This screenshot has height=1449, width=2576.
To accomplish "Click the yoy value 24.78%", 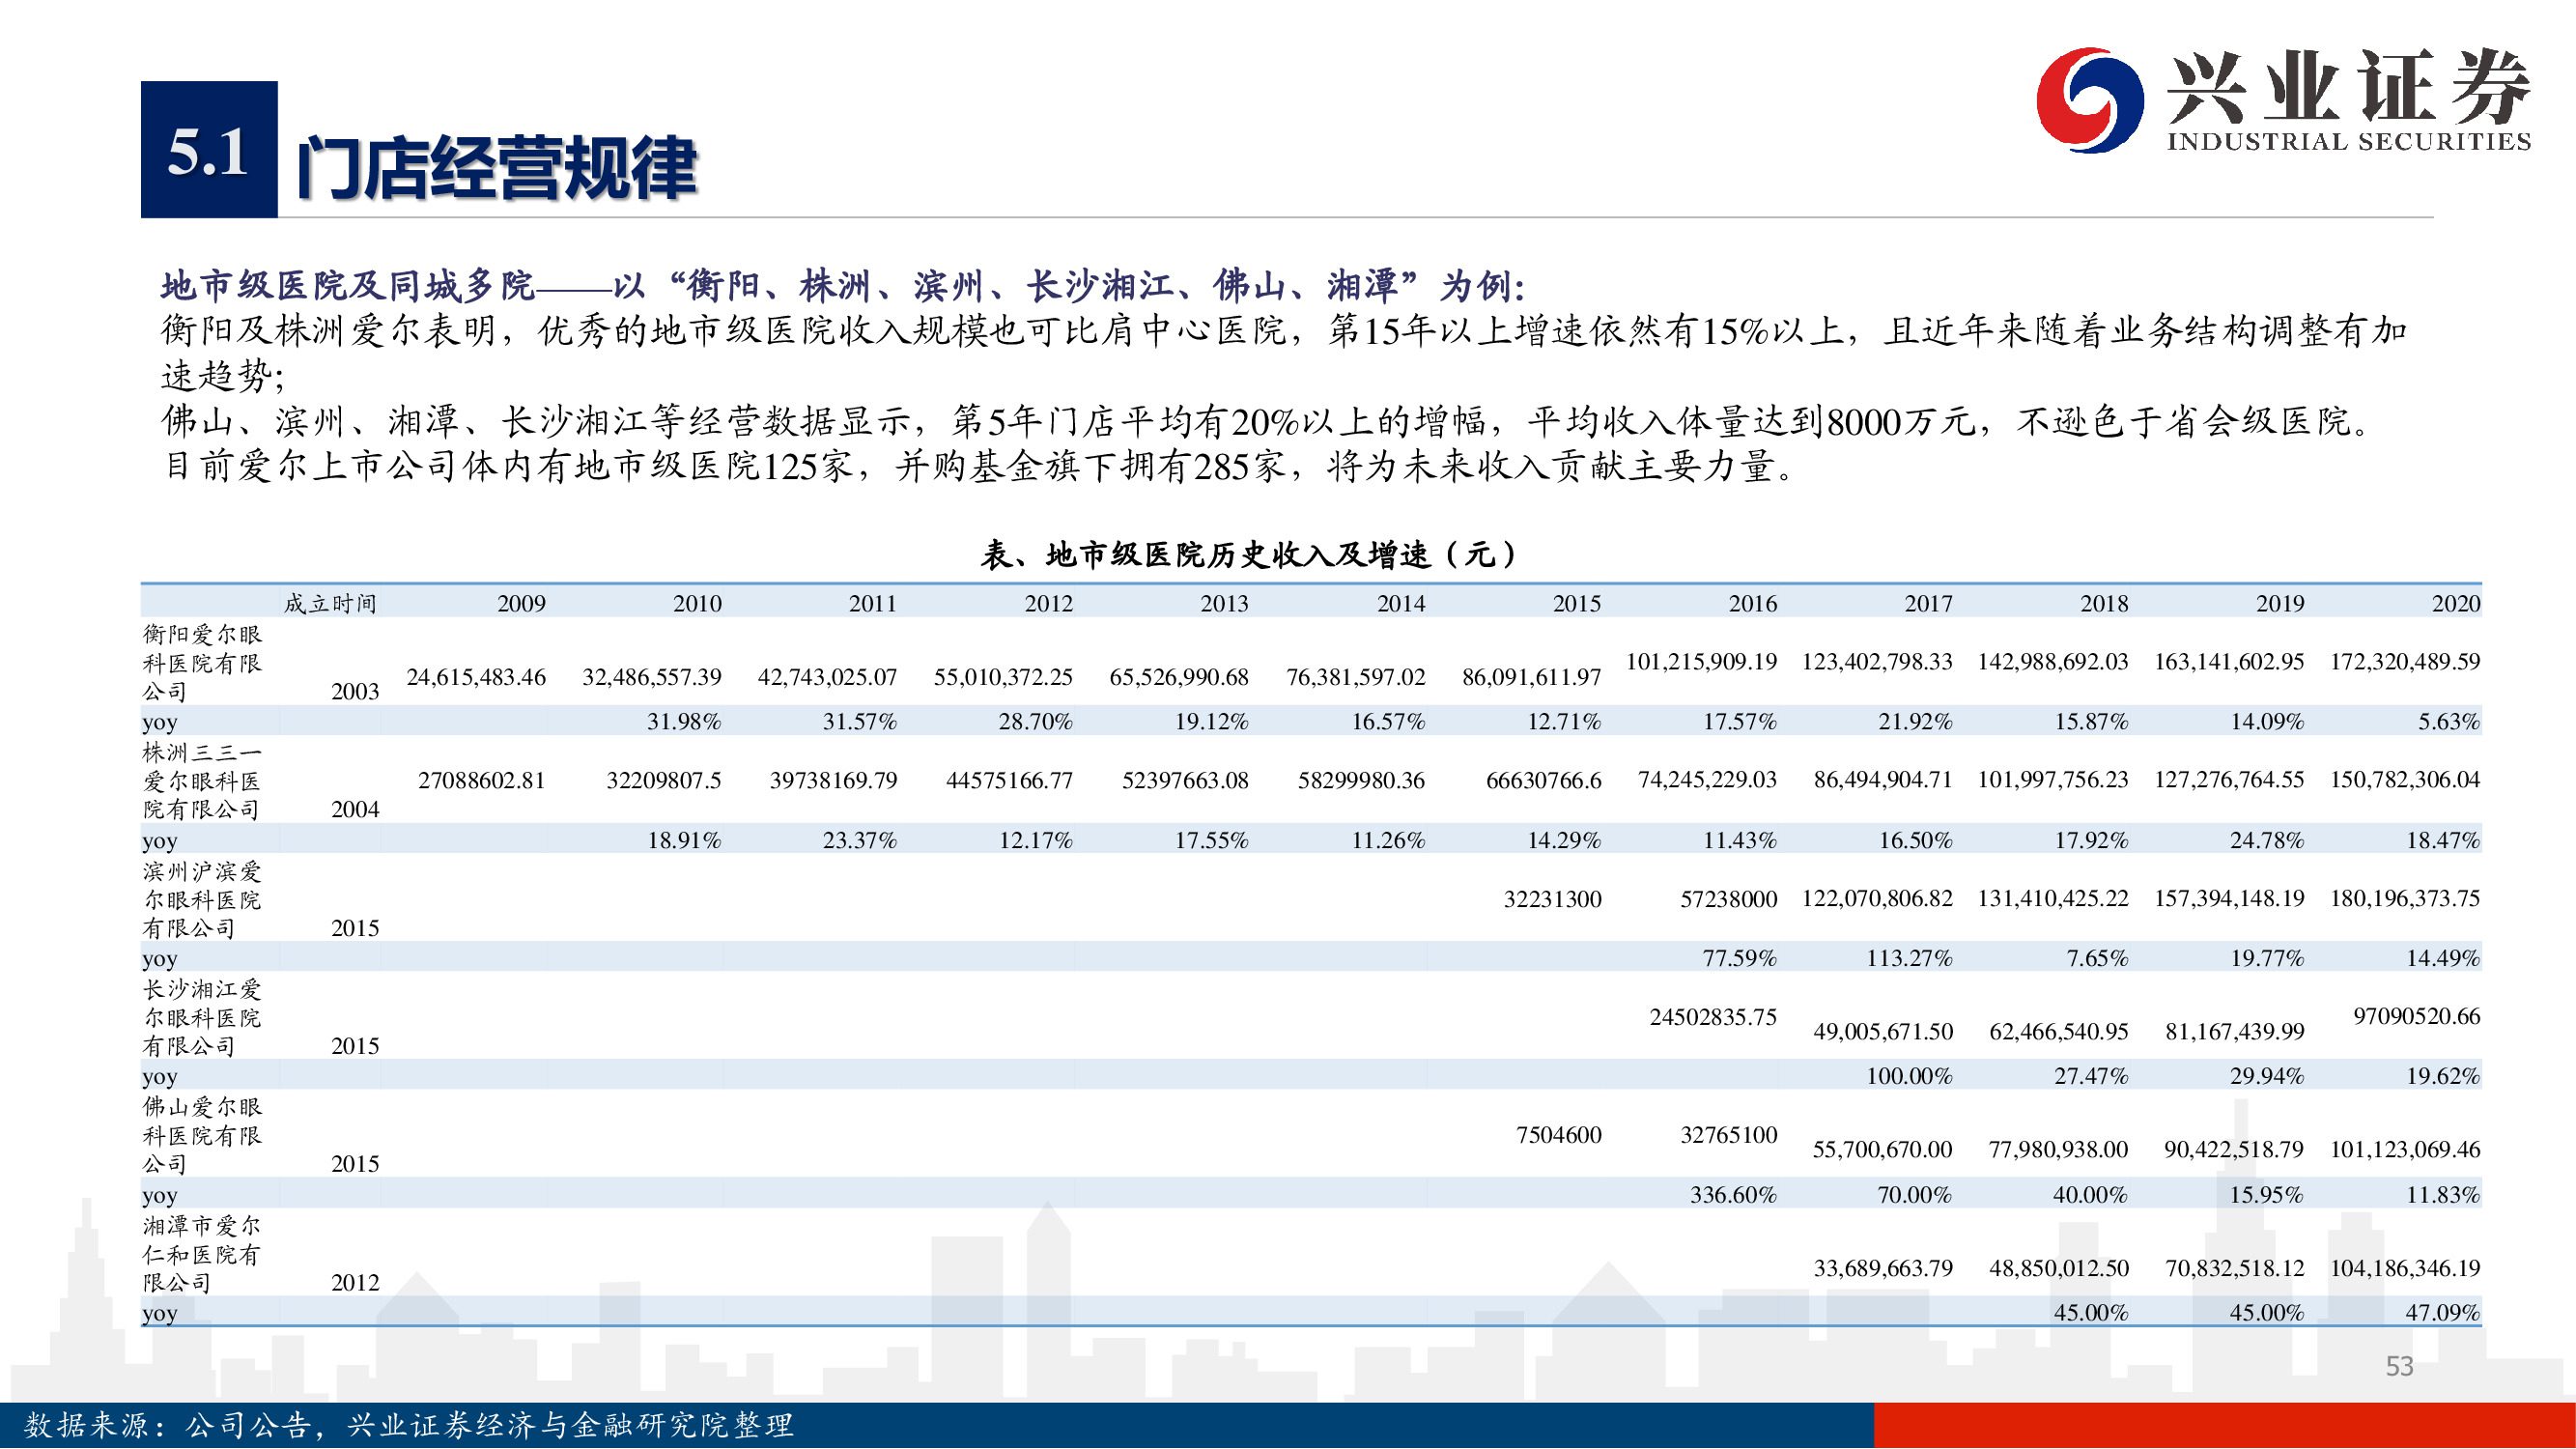I will point(2267,840).
